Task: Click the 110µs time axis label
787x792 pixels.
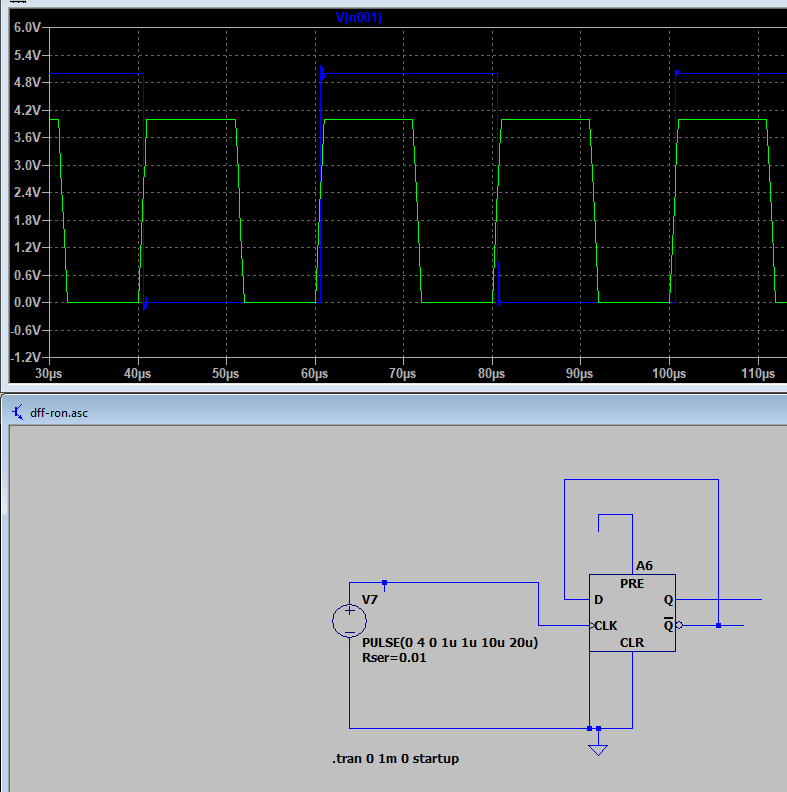Action: (x=758, y=374)
